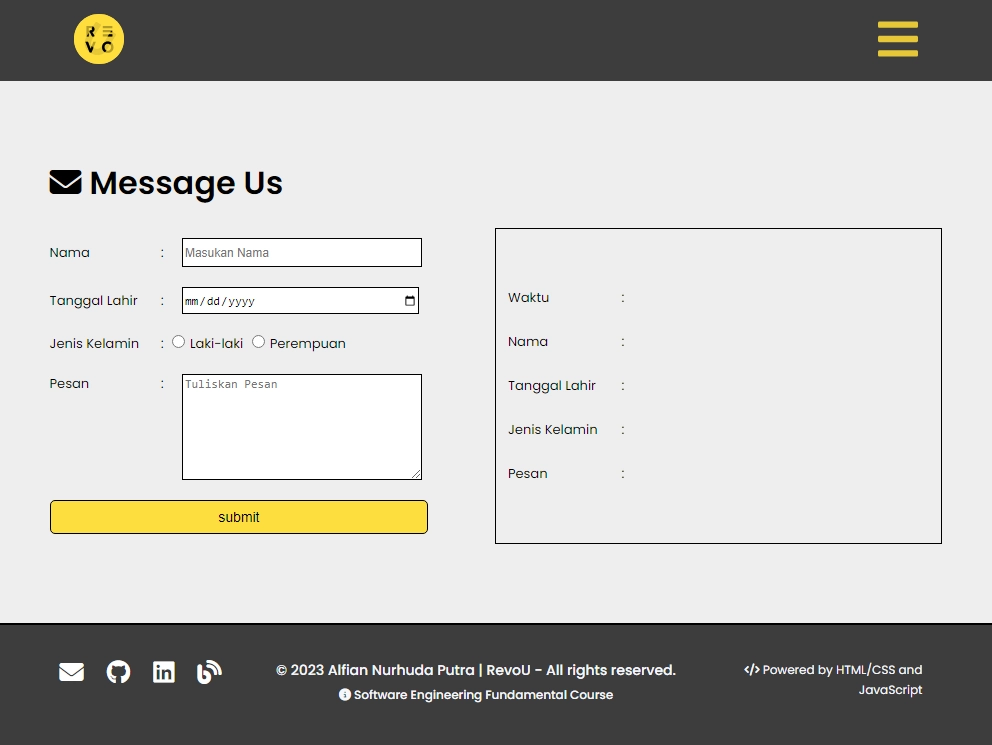Click the Masukan Nama input field
Viewport: 992px width, 745px height.
pos(301,252)
